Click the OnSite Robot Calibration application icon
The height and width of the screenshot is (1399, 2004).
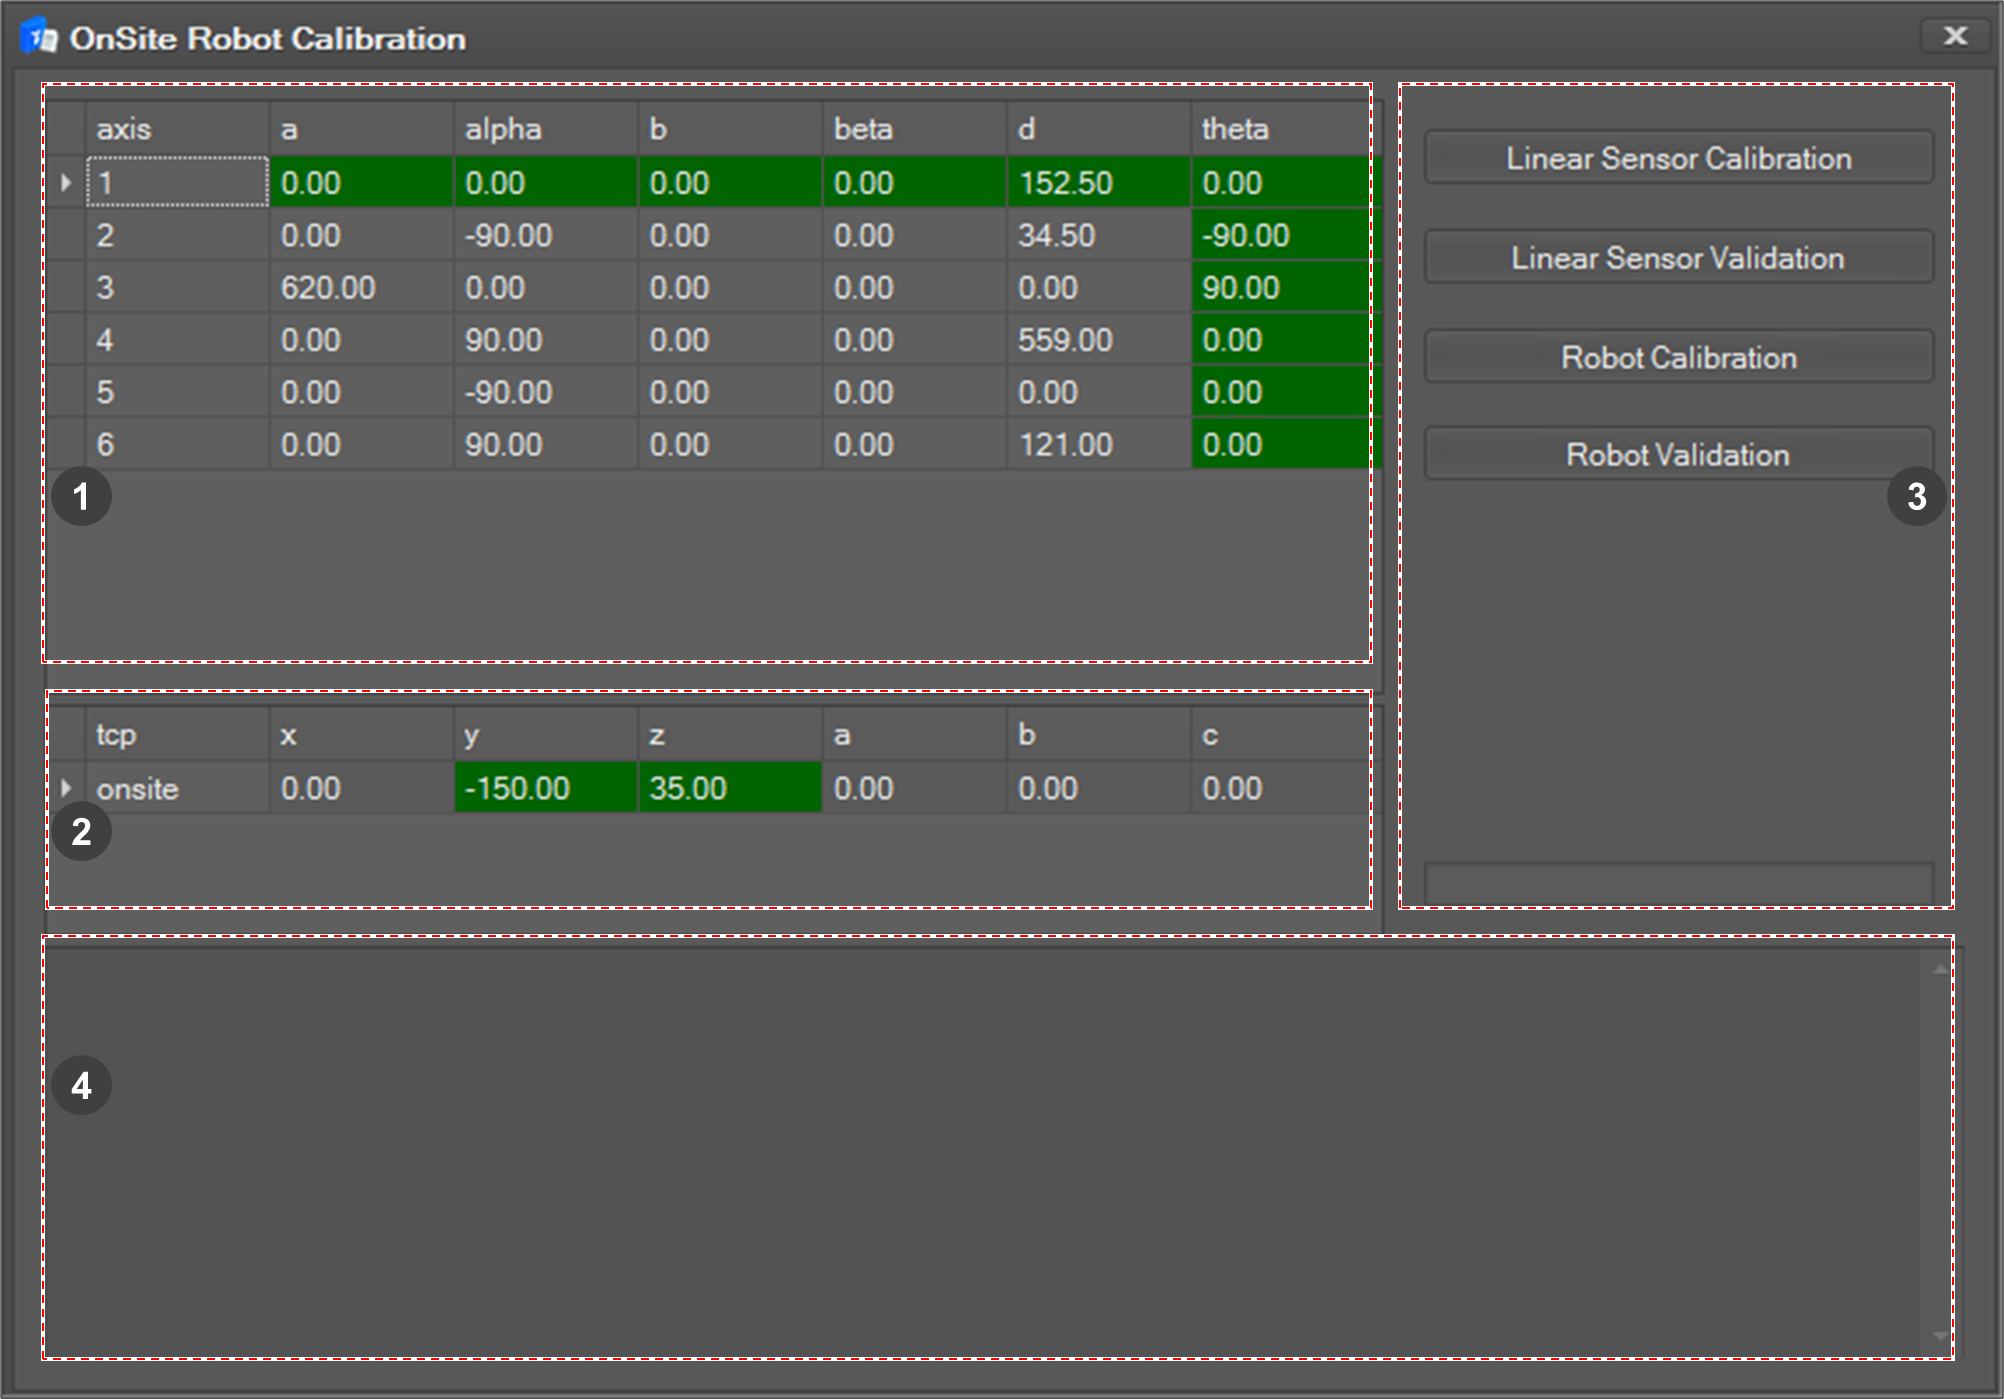click(x=39, y=36)
